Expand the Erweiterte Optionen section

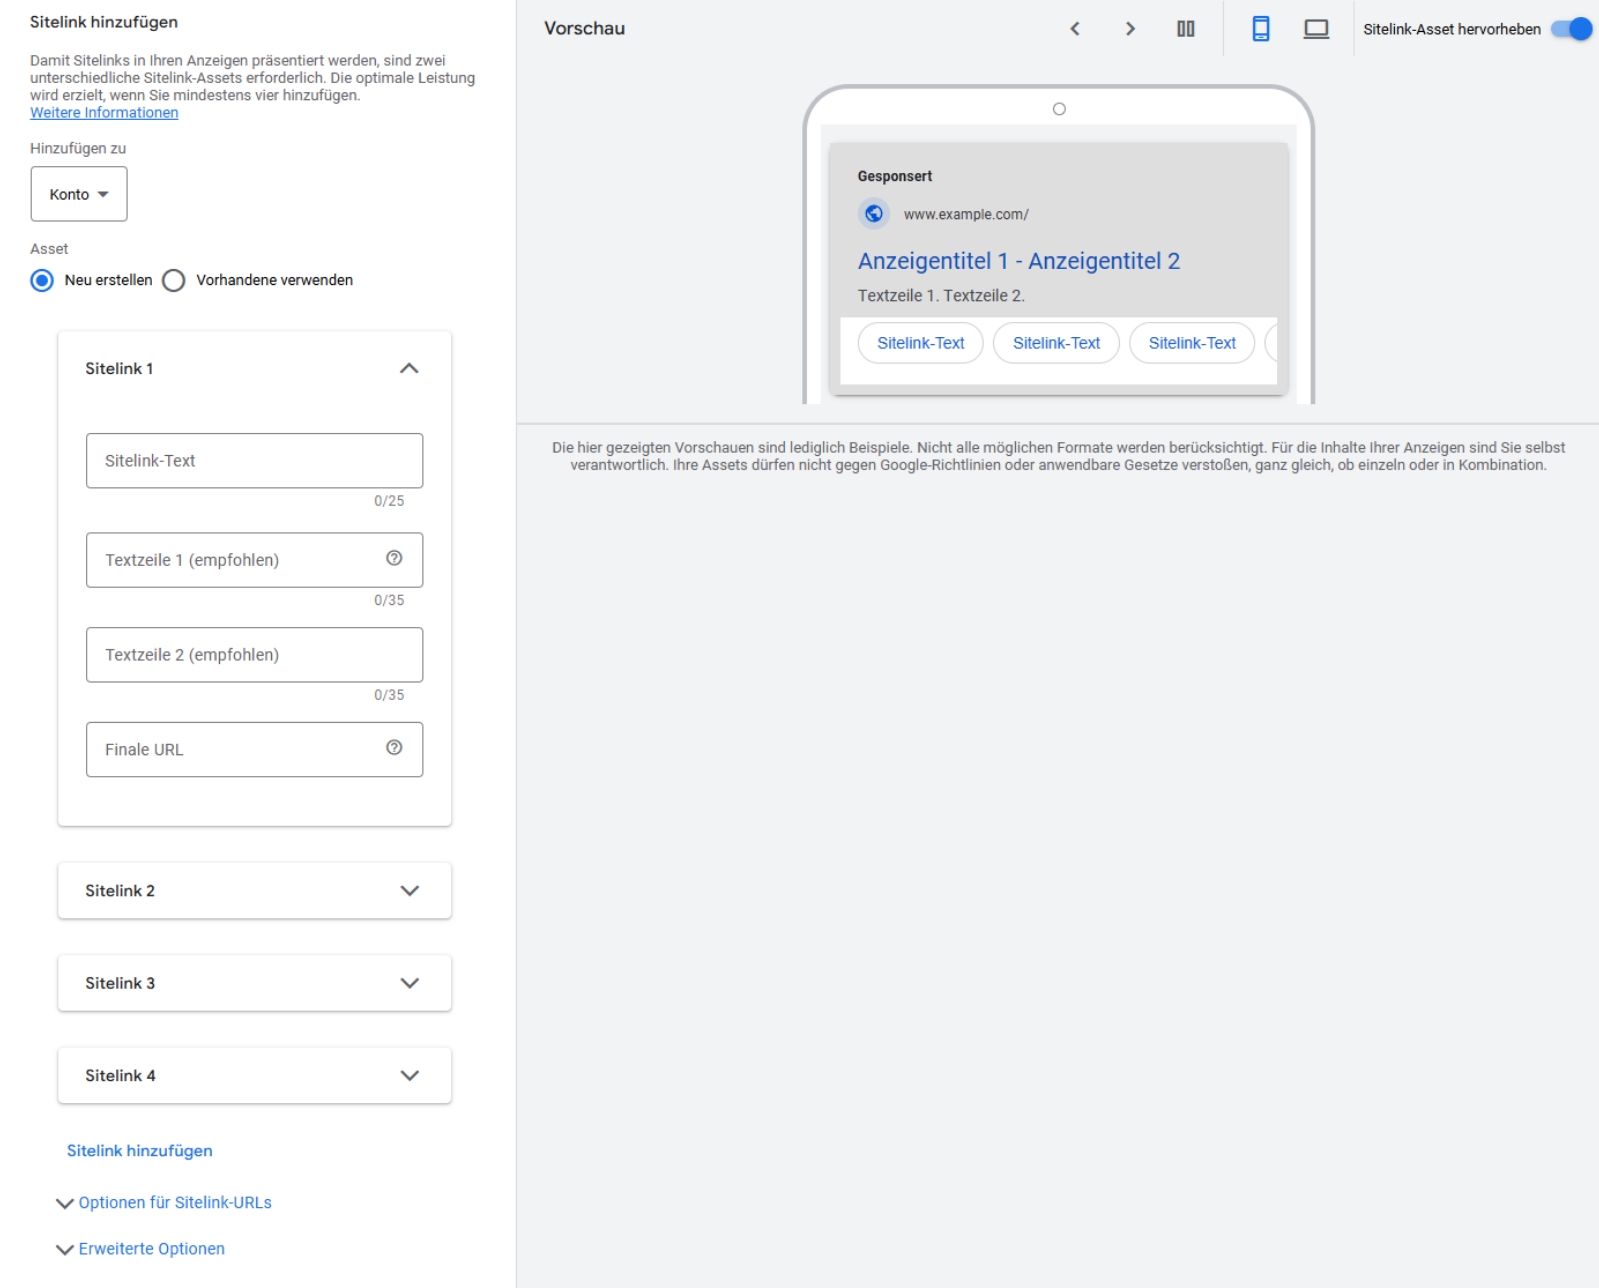pyautogui.click(x=151, y=1249)
